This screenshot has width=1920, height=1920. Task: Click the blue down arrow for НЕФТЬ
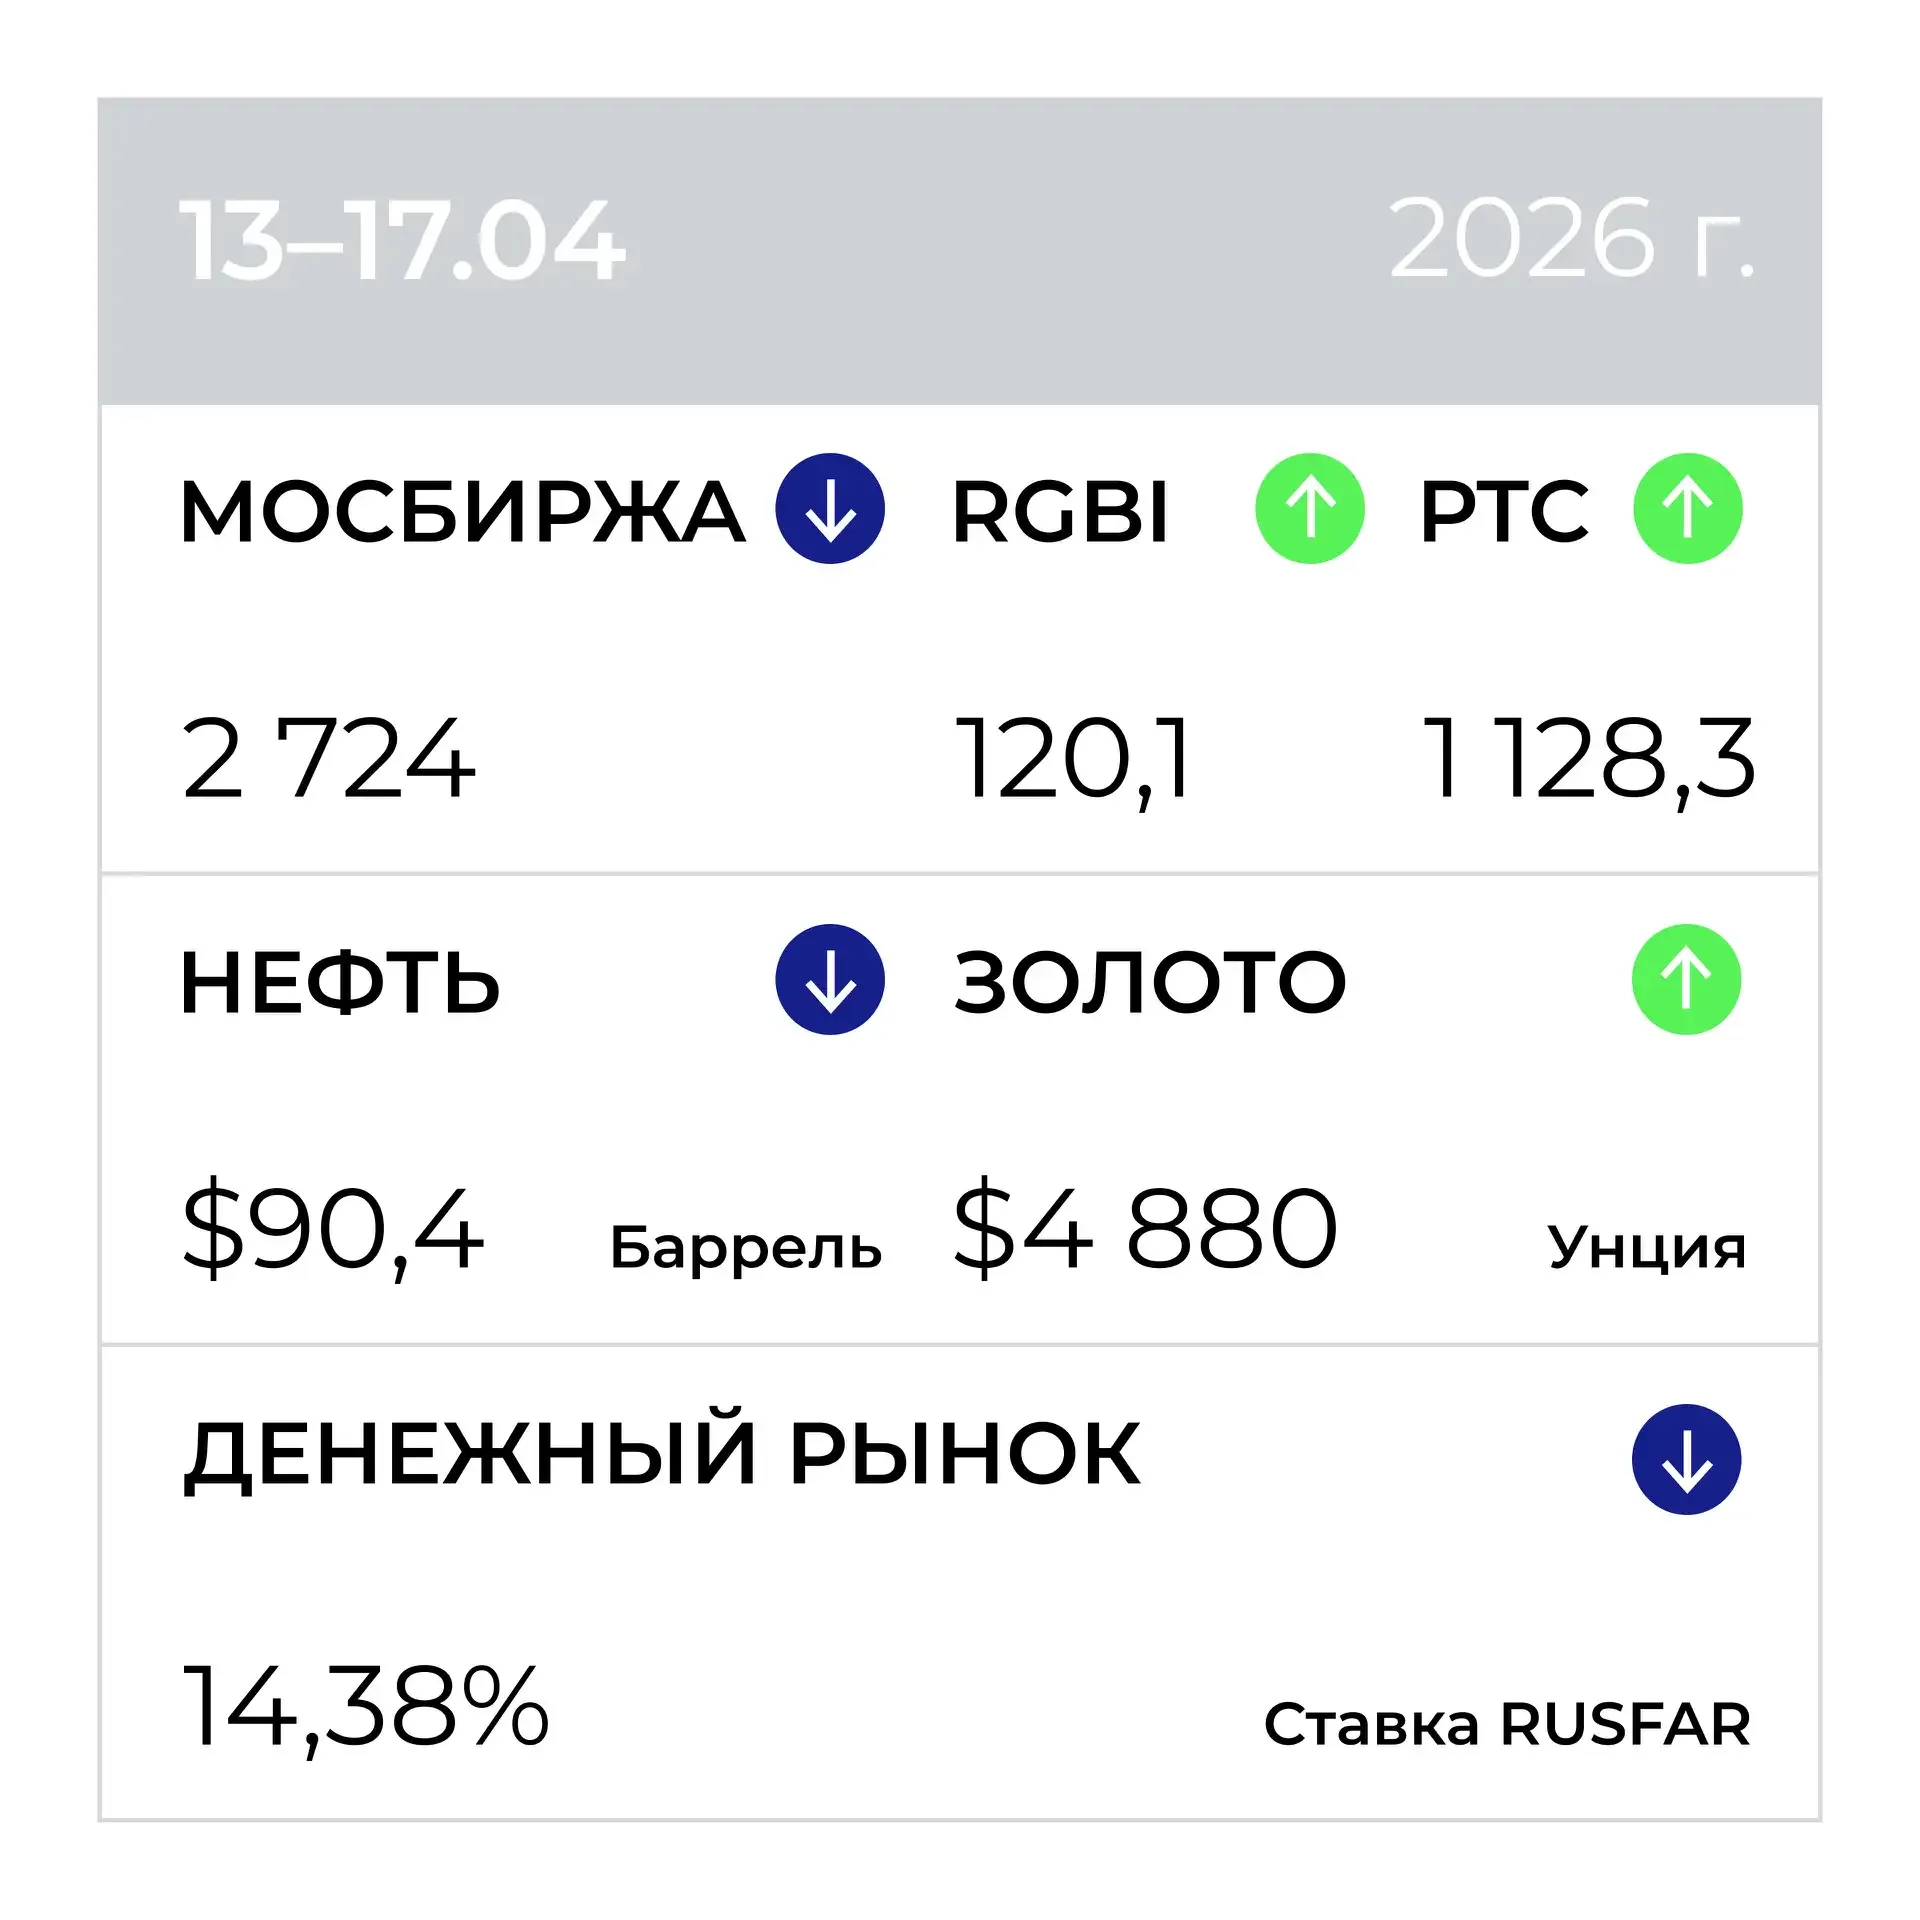click(x=829, y=979)
